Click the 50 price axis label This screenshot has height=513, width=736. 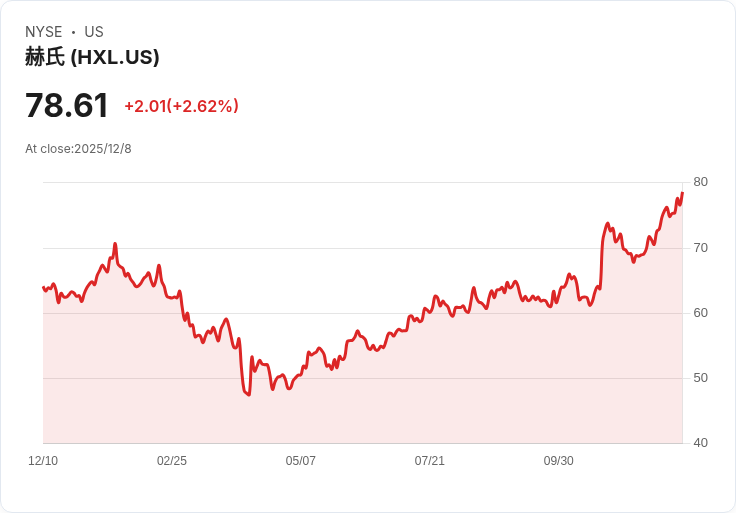pos(700,378)
